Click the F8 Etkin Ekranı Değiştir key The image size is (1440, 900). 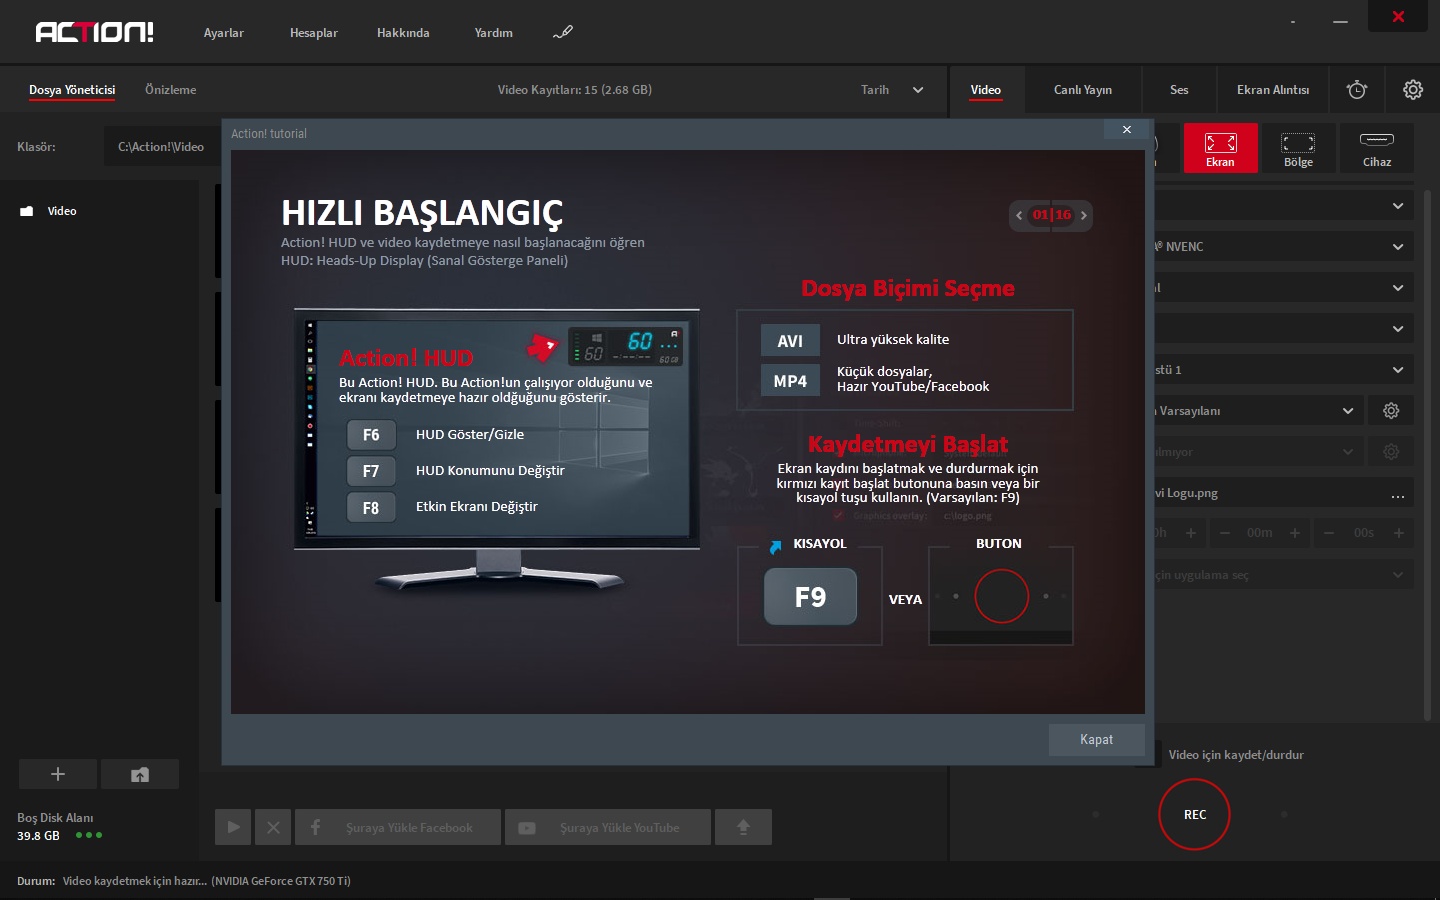(x=371, y=507)
